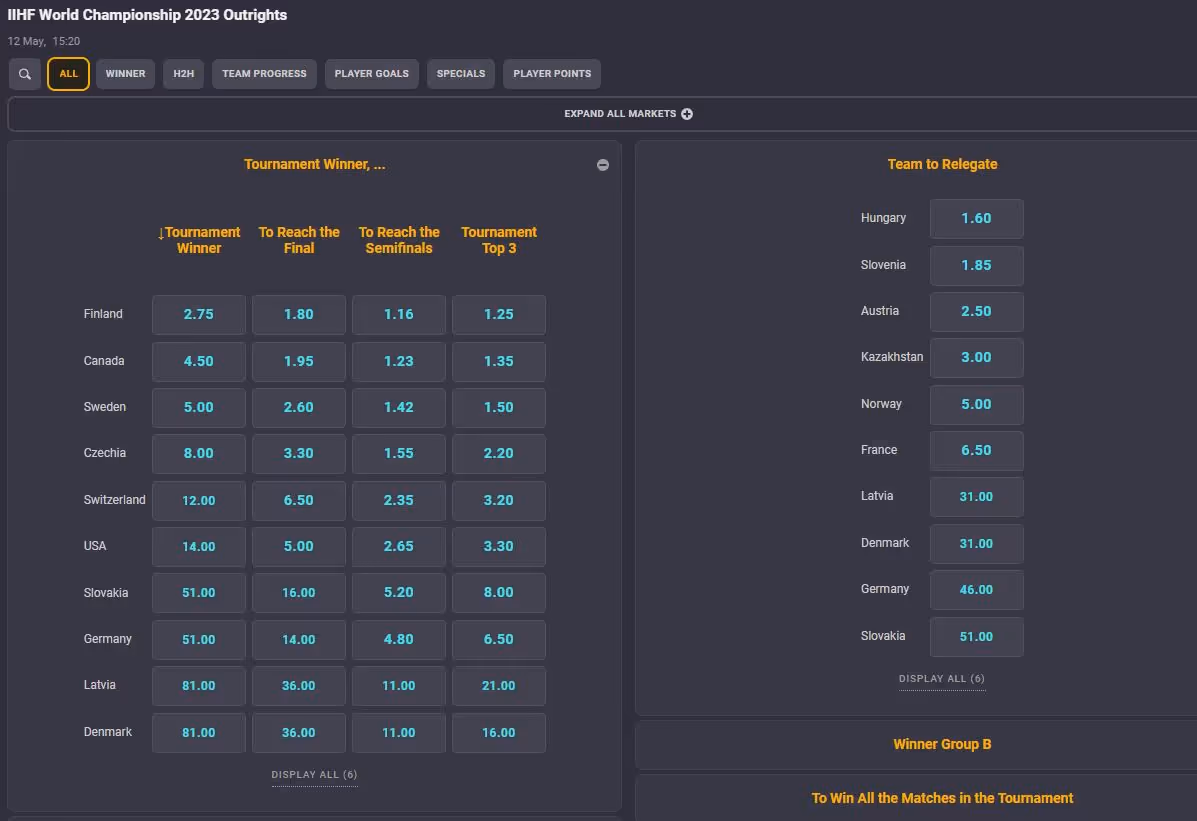Pick Czechia top 3 at 2.20
This screenshot has width=1197, height=821.
click(x=498, y=454)
